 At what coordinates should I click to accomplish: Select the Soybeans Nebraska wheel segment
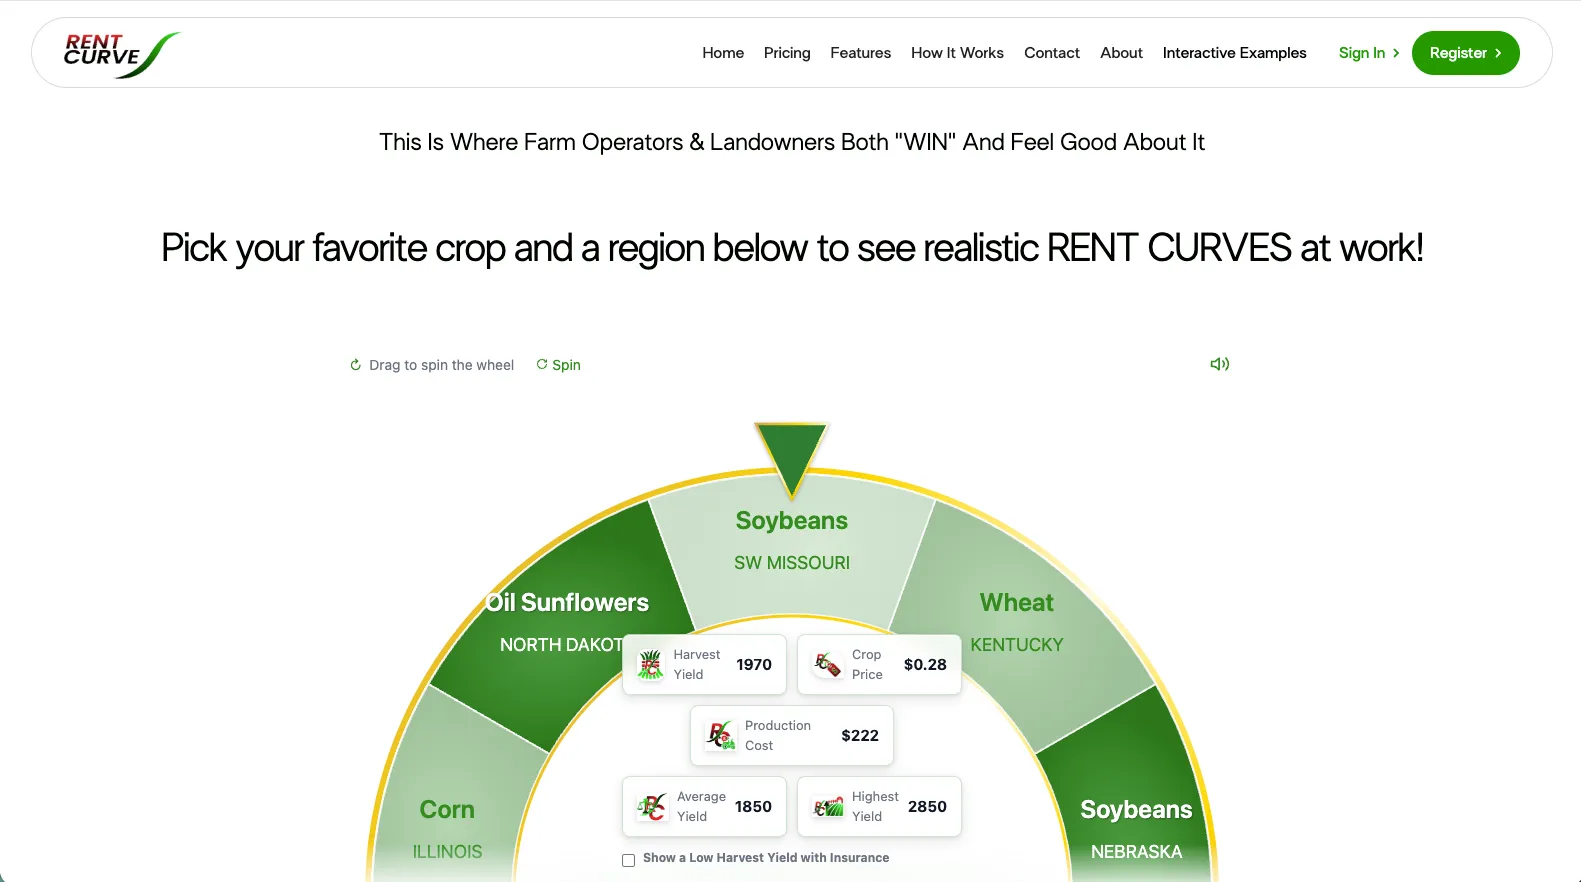coord(1136,830)
